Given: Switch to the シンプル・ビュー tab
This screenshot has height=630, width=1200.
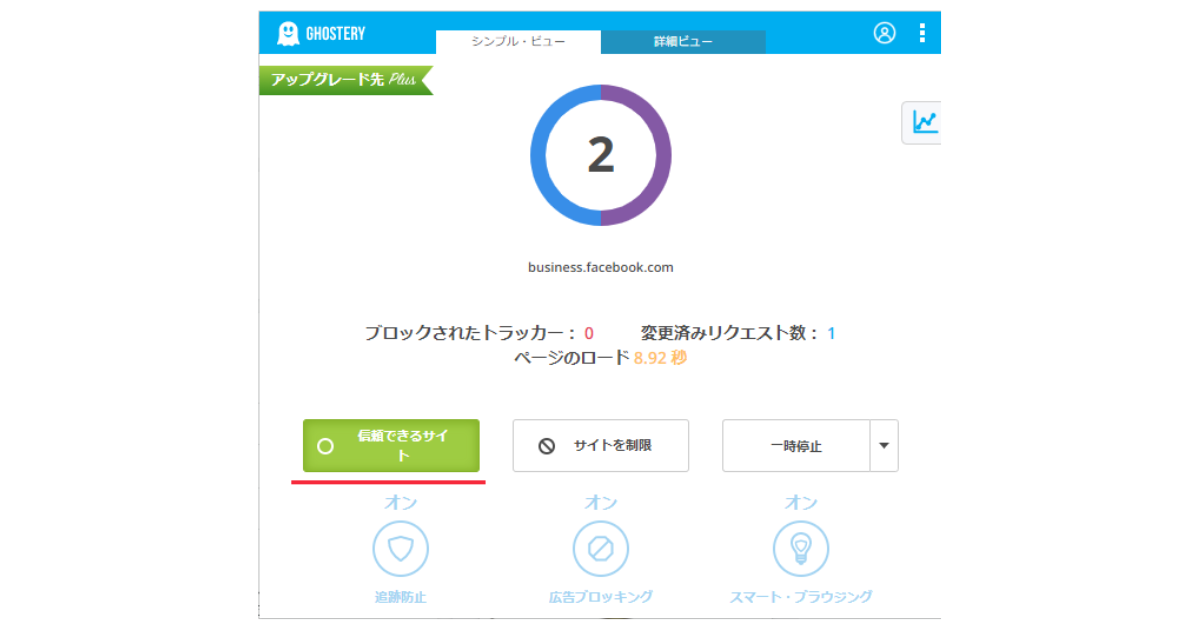Looking at the screenshot, I should coord(518,42).
